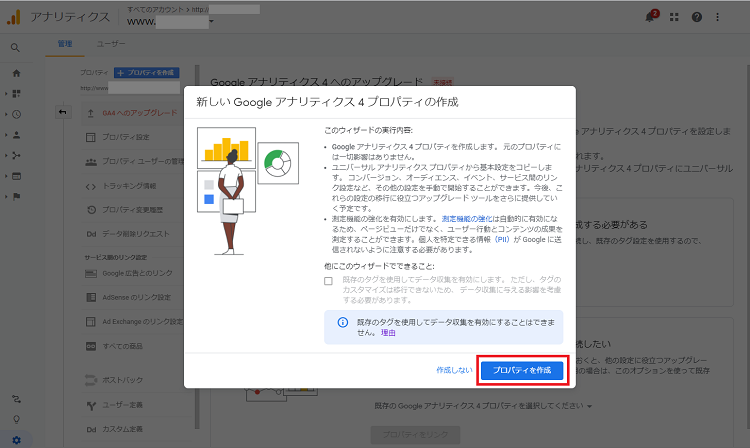Open the 理由 link in the notice
This screenshot has width=750, height=448.
click(x=388, y=333)
